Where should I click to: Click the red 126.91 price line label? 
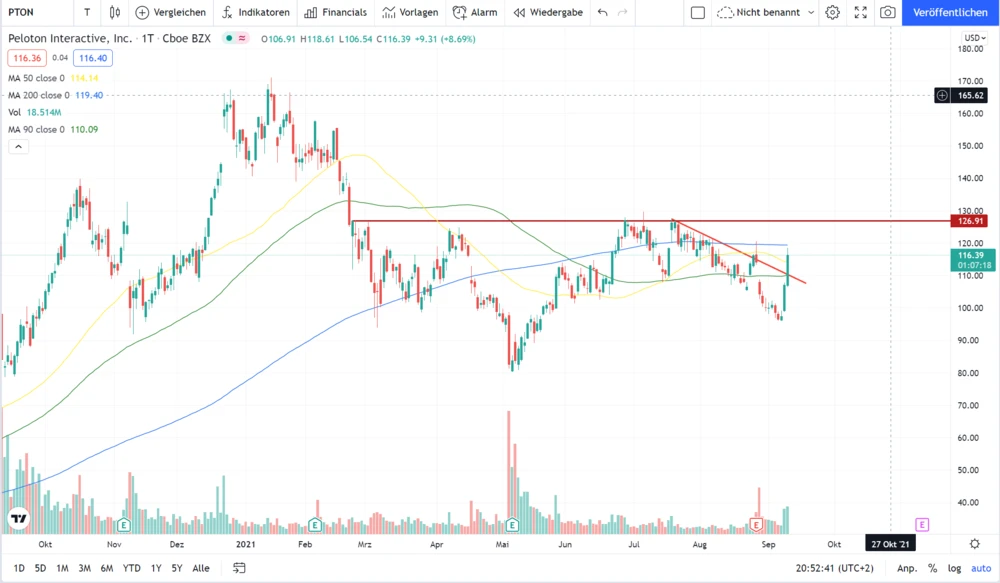pos(969,221)
